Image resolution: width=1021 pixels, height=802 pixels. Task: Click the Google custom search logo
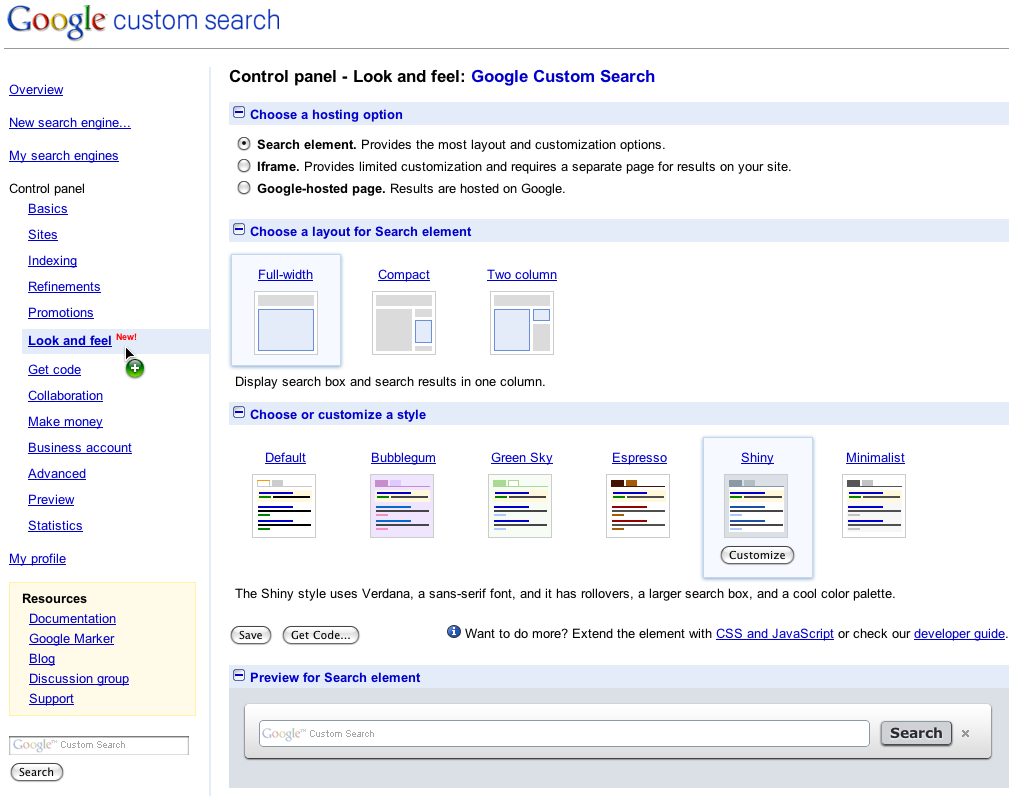(x=143, y=21)
